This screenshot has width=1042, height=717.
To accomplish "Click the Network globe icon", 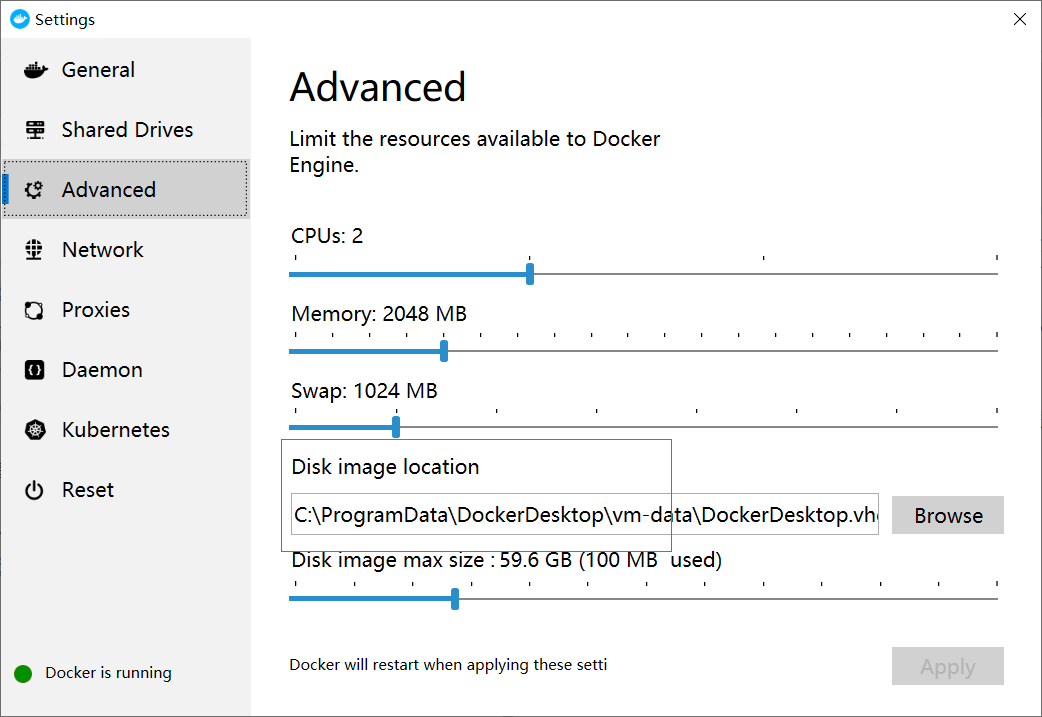I will 35,250.
